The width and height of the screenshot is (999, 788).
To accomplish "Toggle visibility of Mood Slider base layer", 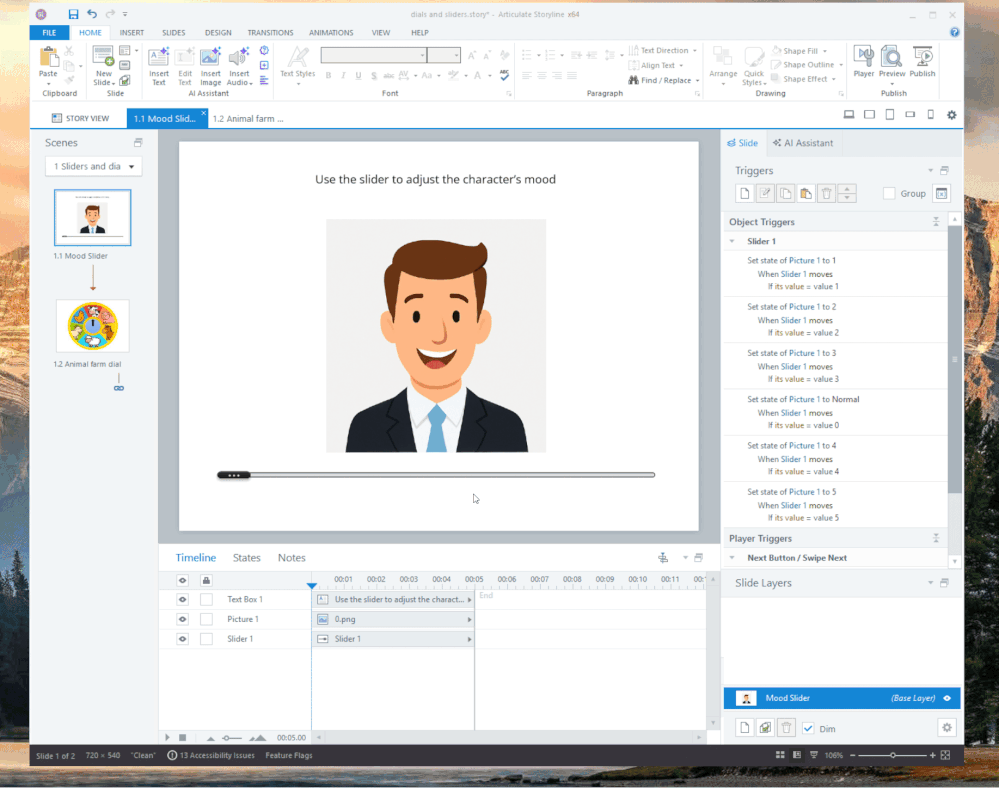I will pyautogui.click(x=947, y=698).
